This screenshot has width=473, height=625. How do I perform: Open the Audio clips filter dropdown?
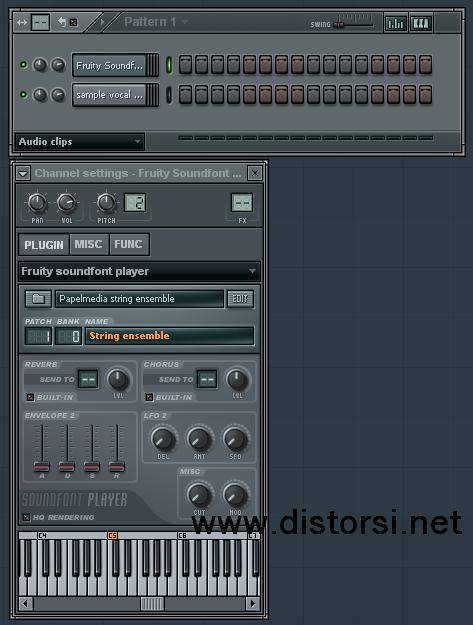pos(79,142)
